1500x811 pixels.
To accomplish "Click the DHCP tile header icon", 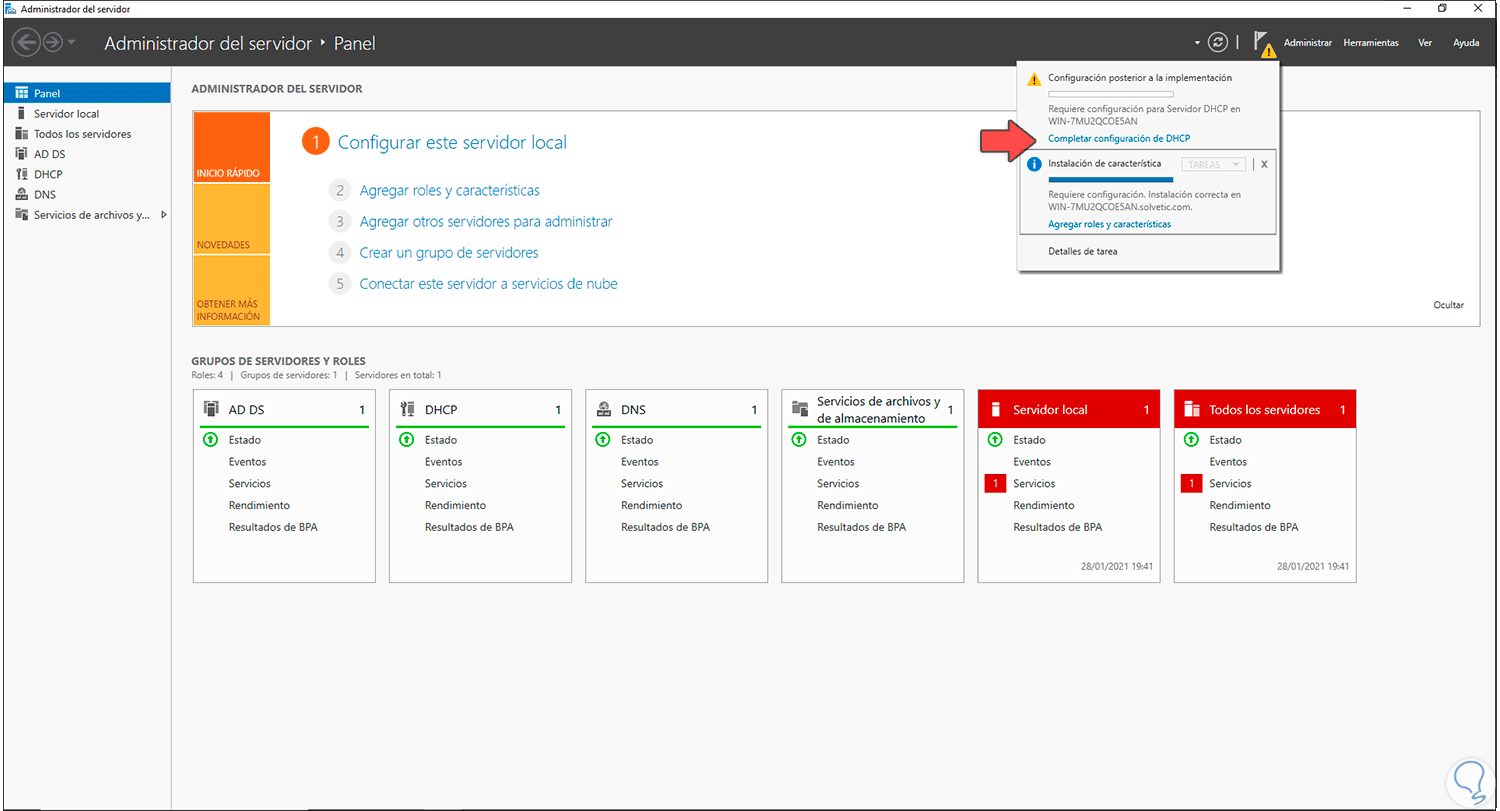I will 407,409.
